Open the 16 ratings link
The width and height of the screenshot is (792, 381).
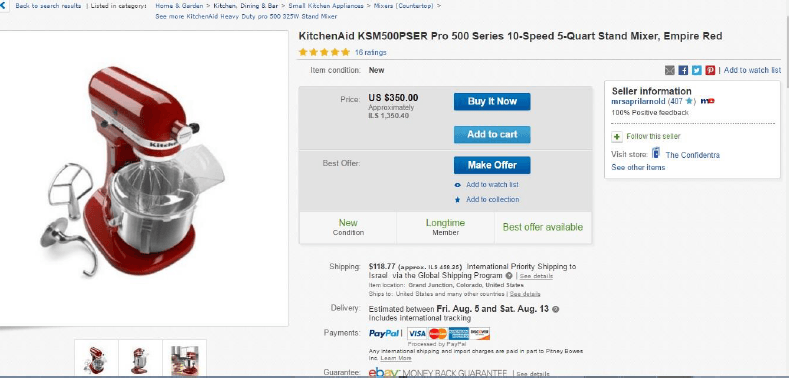click(x=370, y=53)
